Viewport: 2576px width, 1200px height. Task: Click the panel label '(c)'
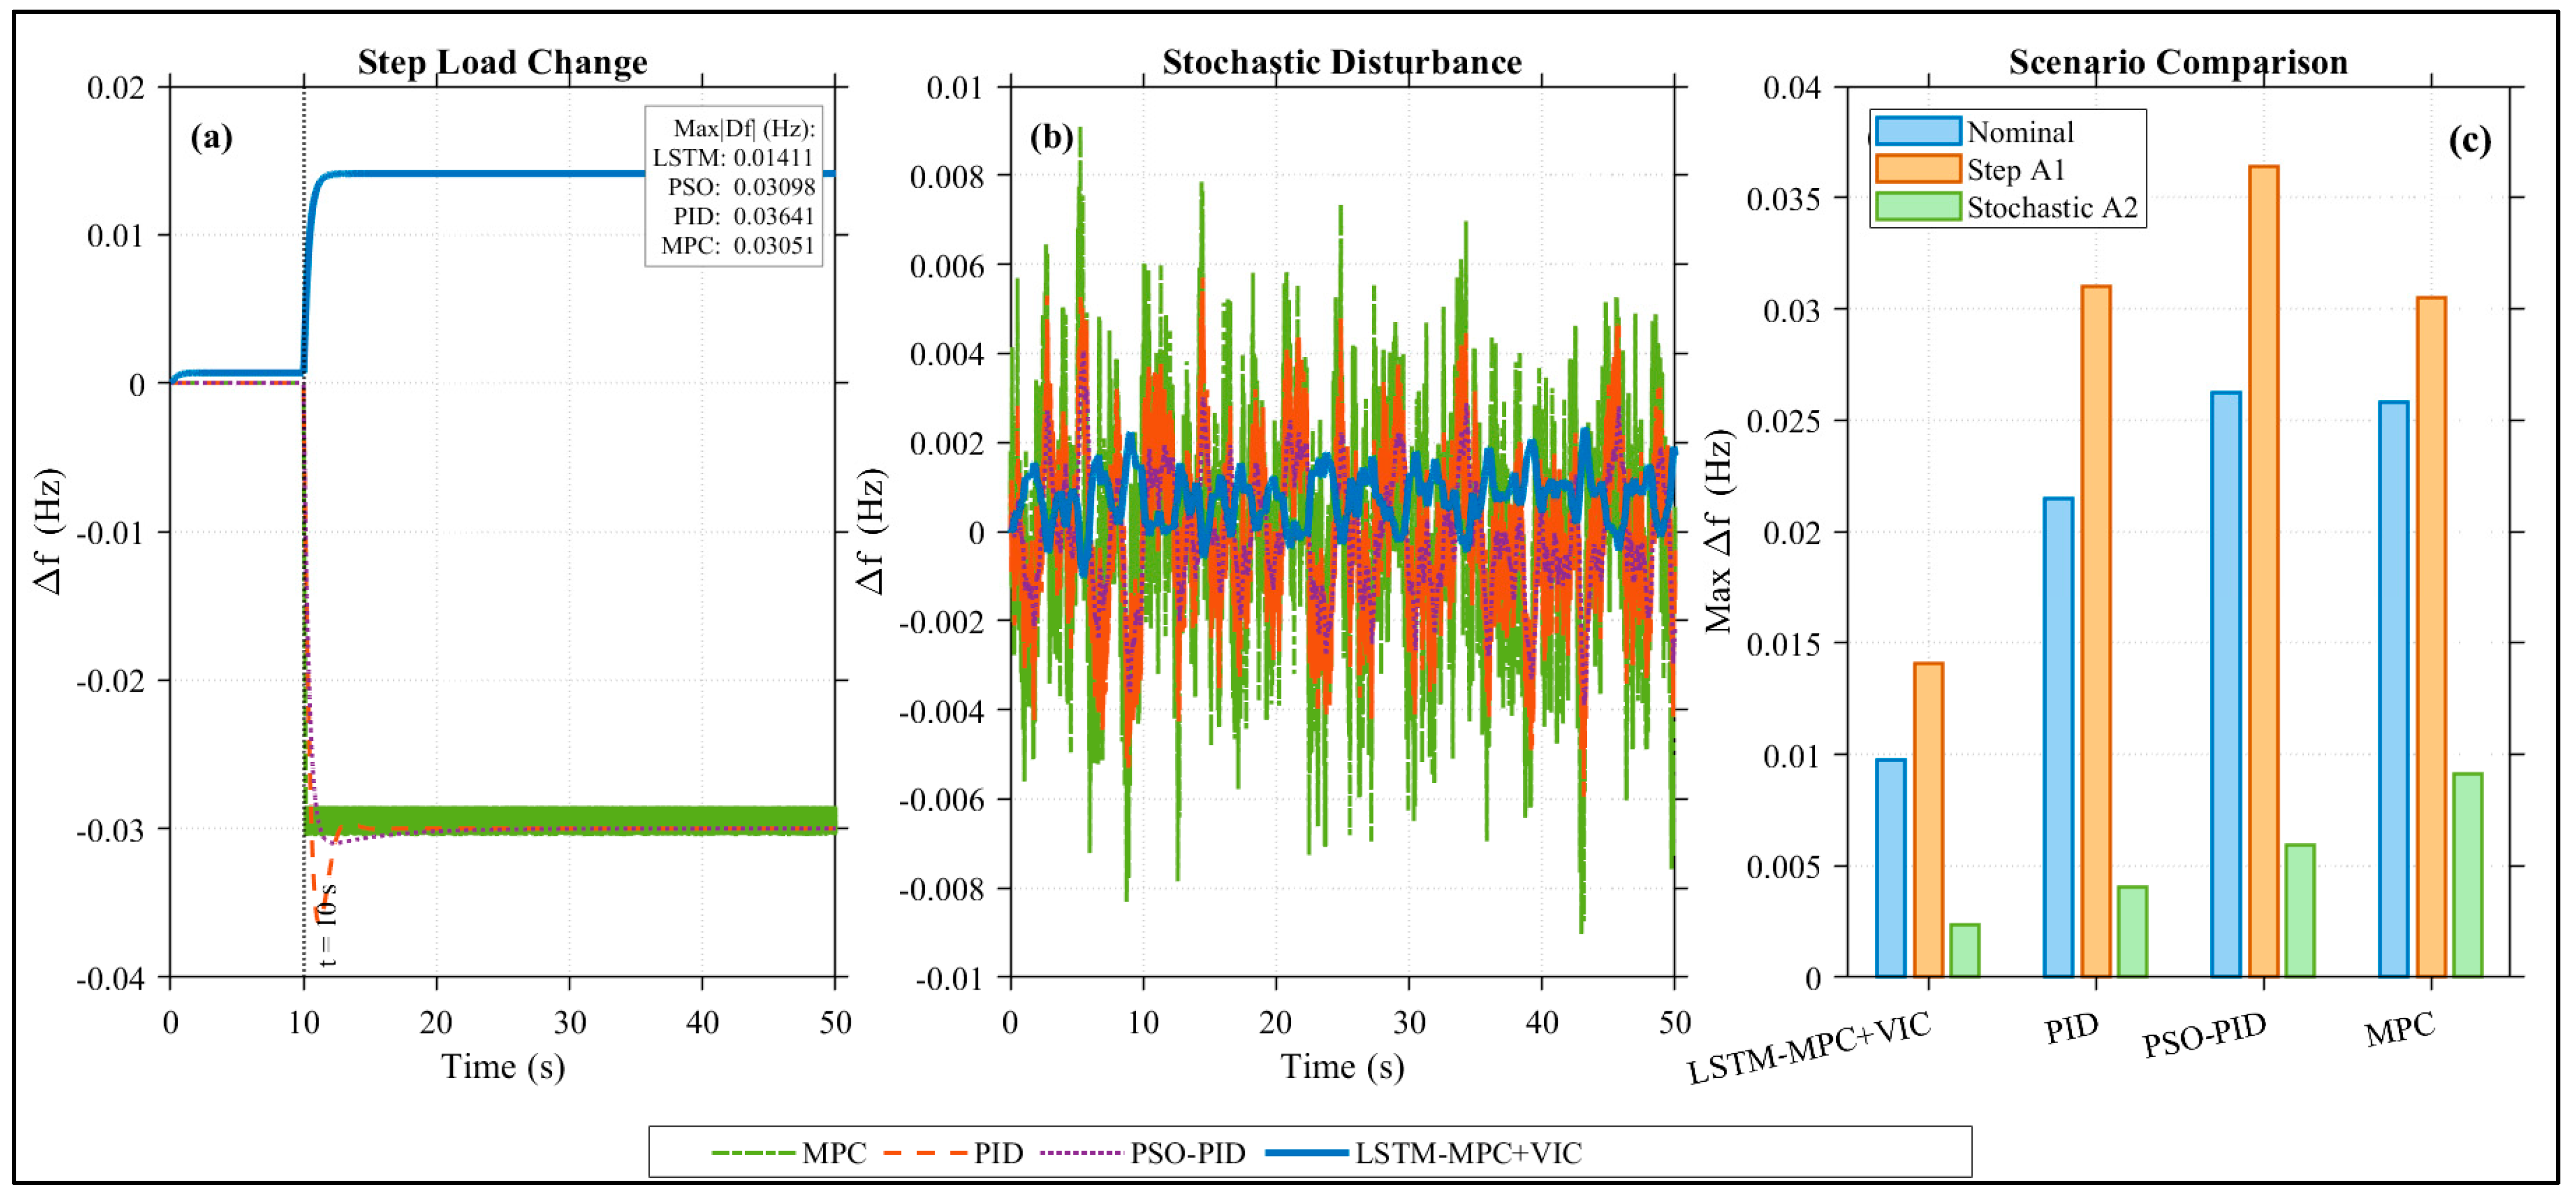(2470, 140)
